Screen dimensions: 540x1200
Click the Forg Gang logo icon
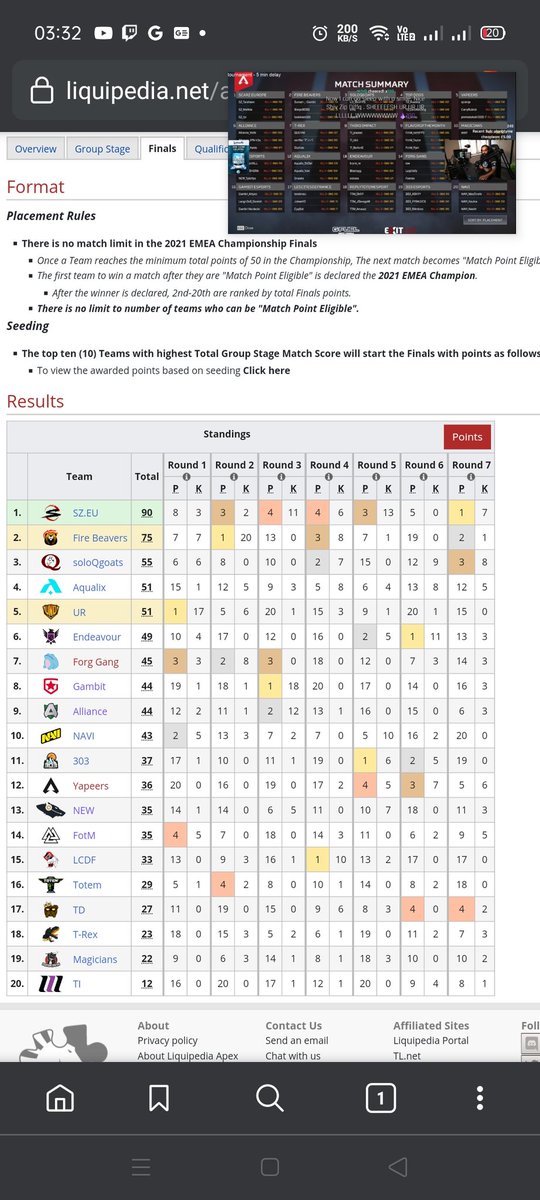[x=52, y=661]
